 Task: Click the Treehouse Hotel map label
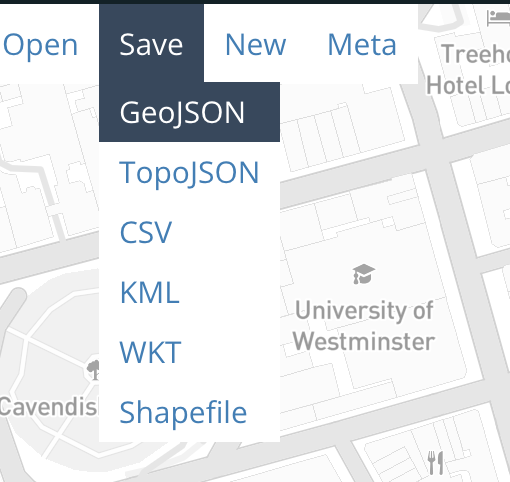(468, 69)
